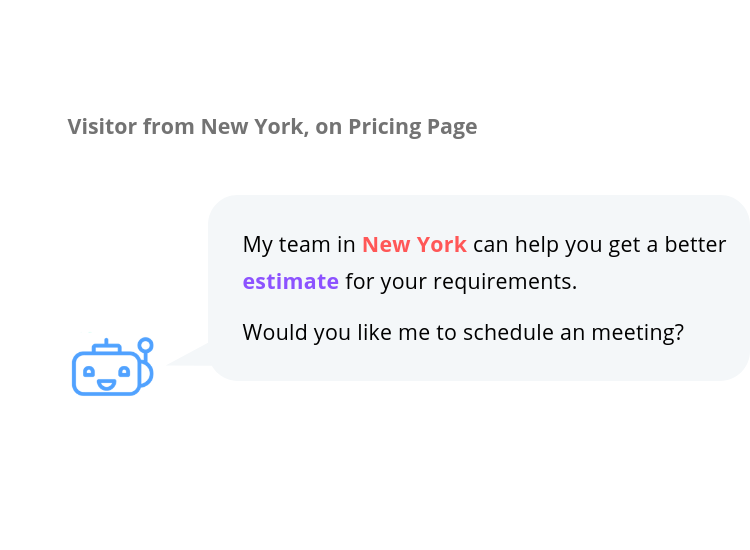750x550 pixels.
Task: Click "can help you get a better" text
Action: (x=599, y=244)
